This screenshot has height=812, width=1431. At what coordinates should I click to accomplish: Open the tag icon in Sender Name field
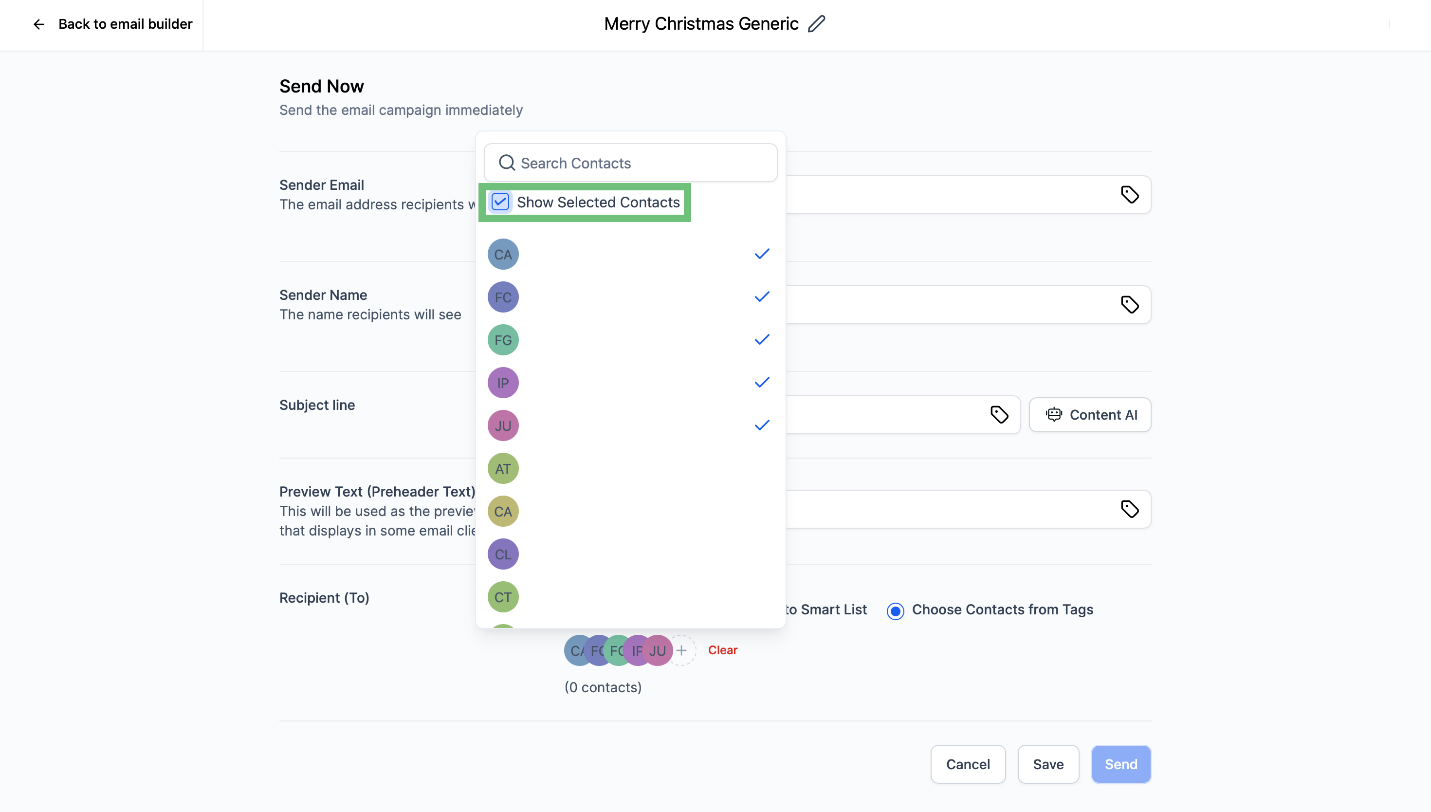pos(1130,305)
